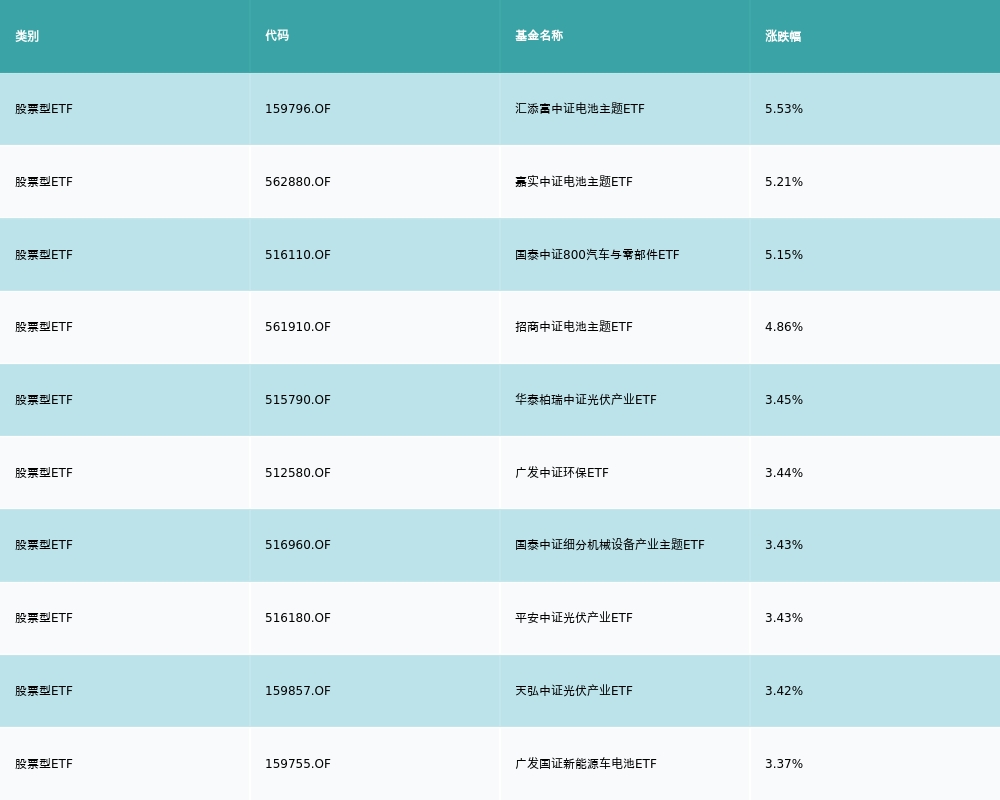
Task: Select fund code 561910.OF
Action: coord(298,327)
